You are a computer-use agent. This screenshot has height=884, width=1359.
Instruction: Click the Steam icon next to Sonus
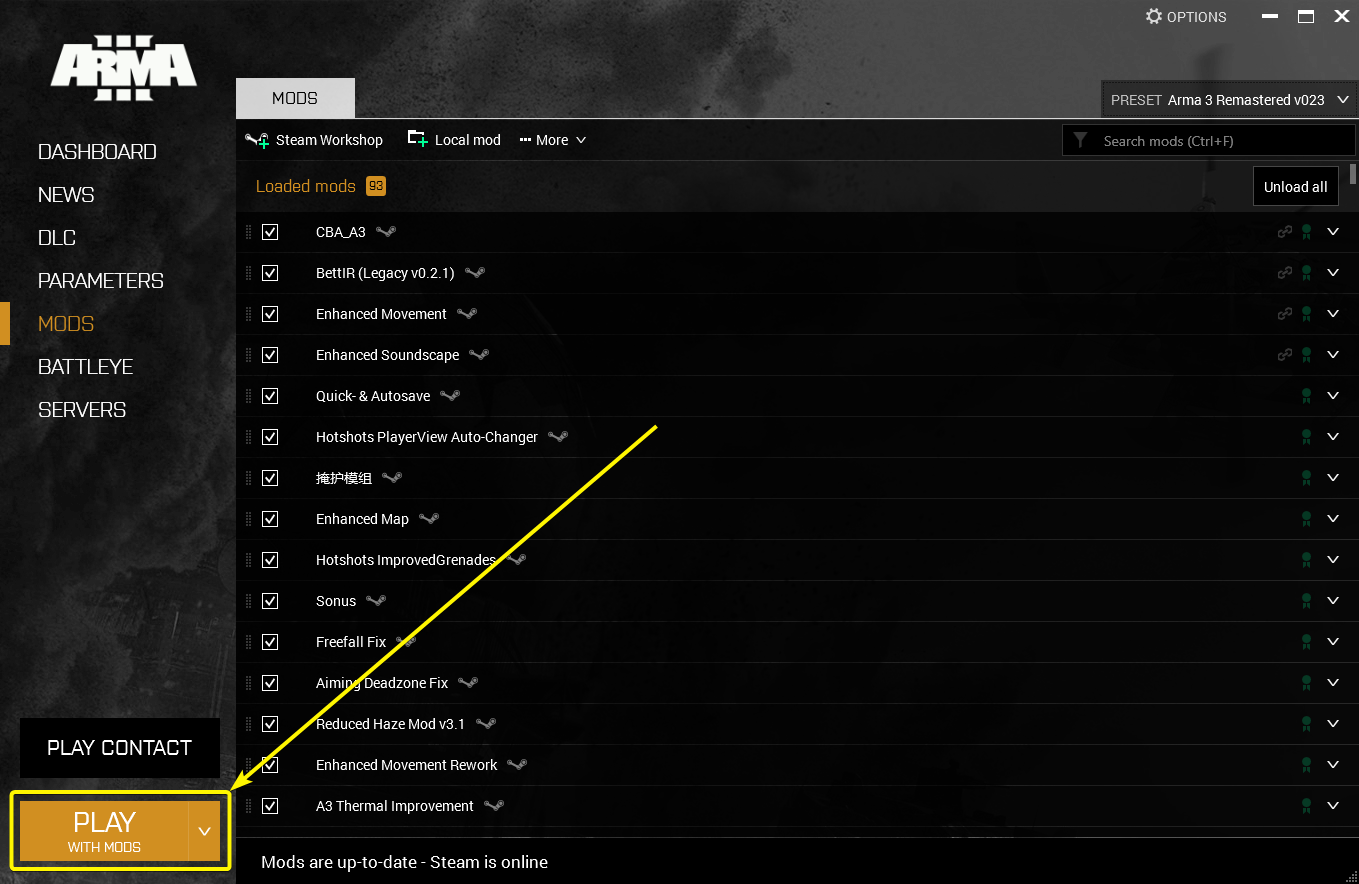[376, 601]
